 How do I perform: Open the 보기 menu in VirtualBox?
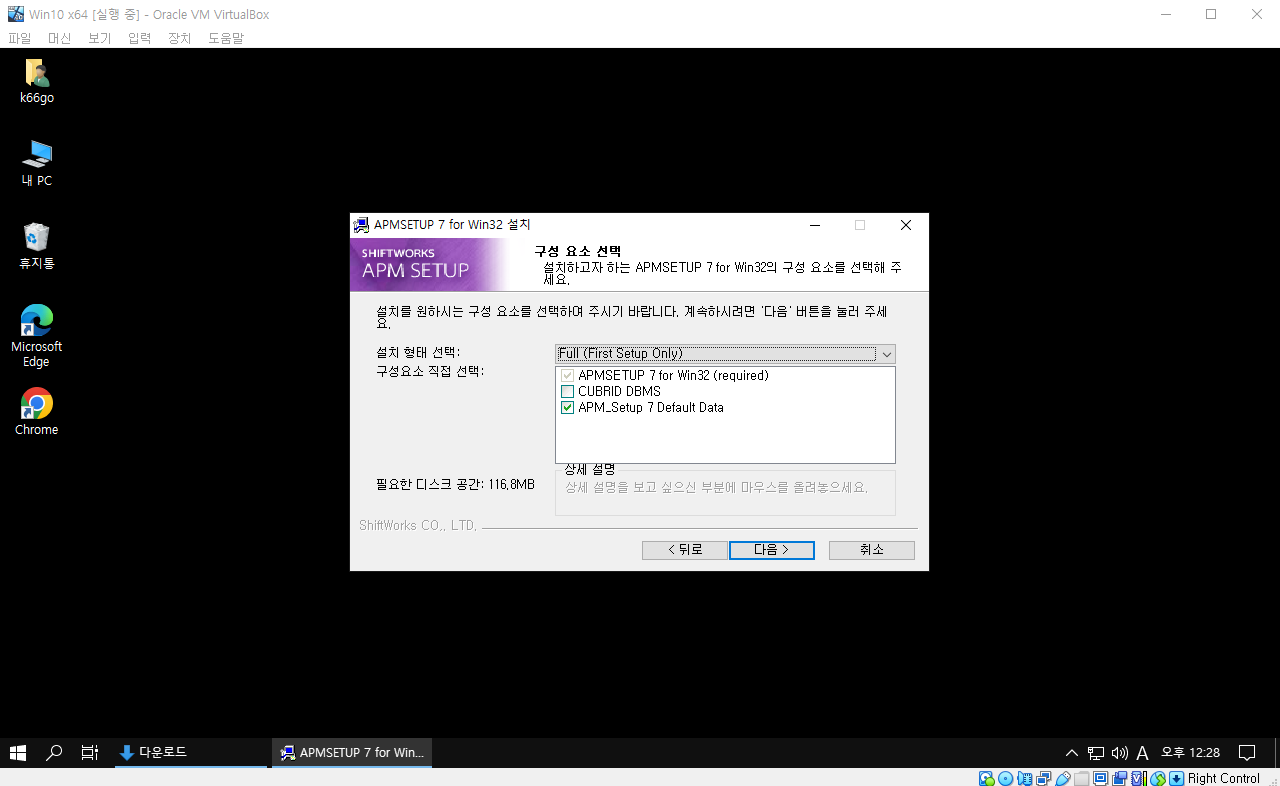point(99,38)
